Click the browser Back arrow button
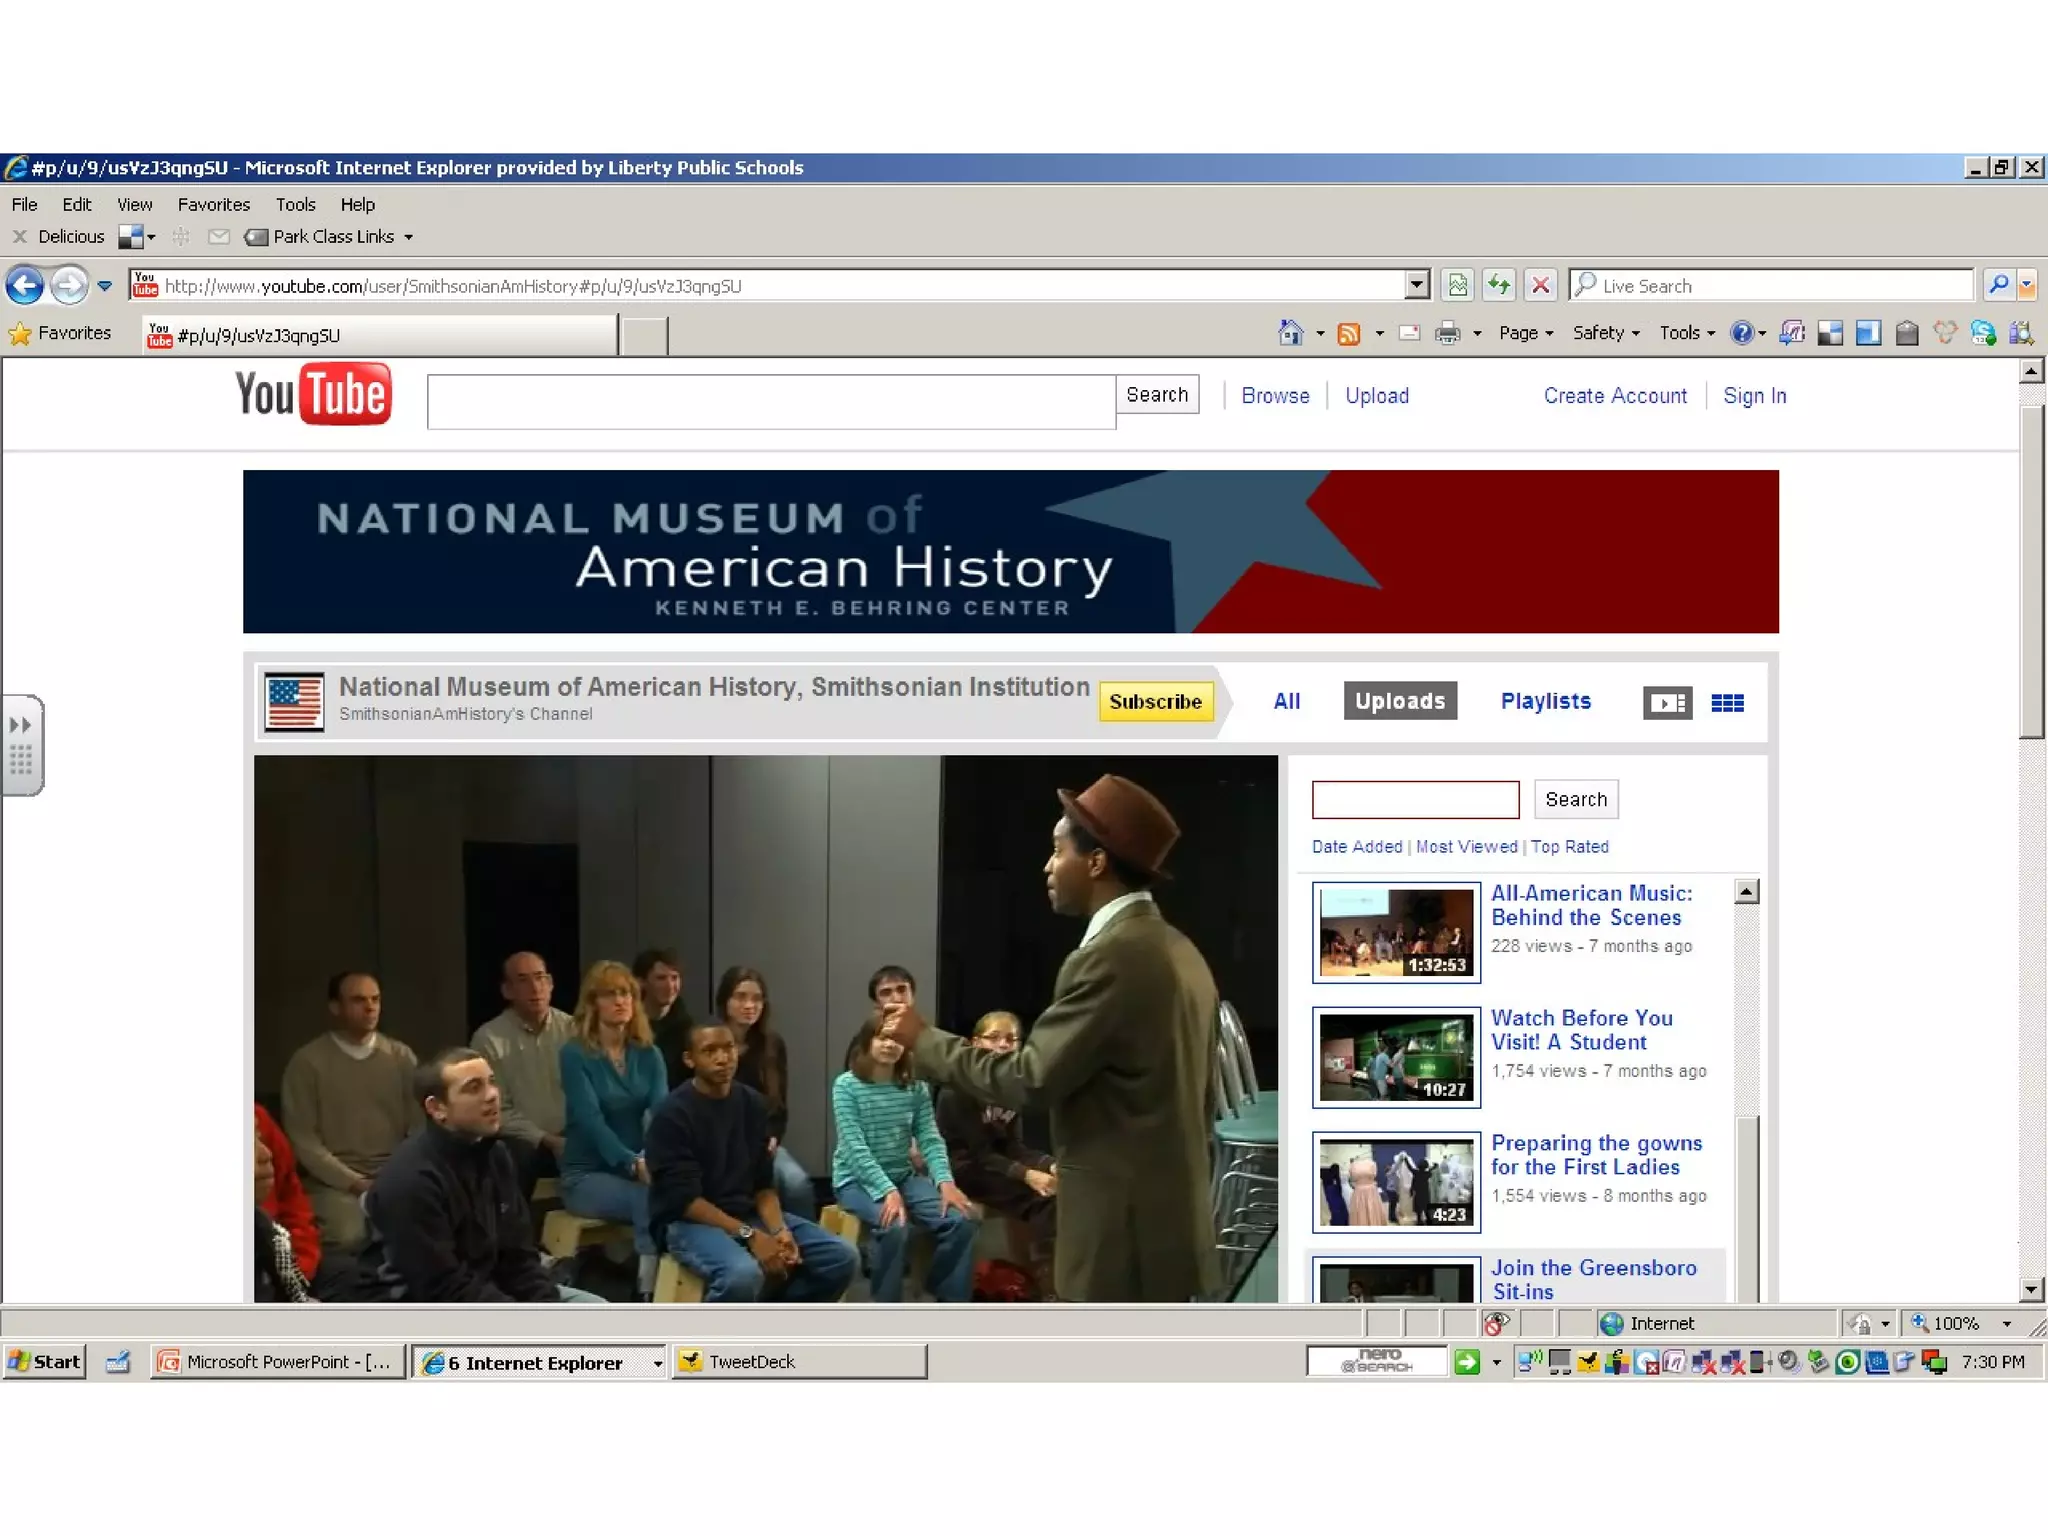 pos(25,286)
